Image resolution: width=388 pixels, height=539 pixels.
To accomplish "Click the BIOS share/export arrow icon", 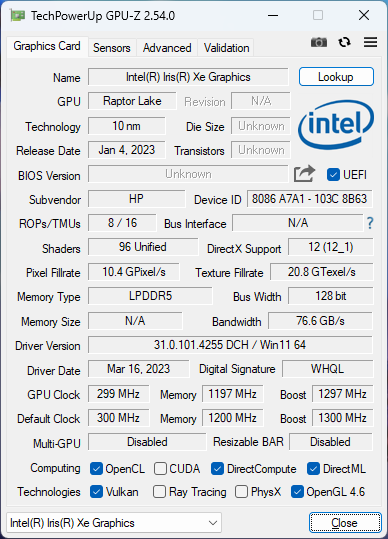I will 304,174.
